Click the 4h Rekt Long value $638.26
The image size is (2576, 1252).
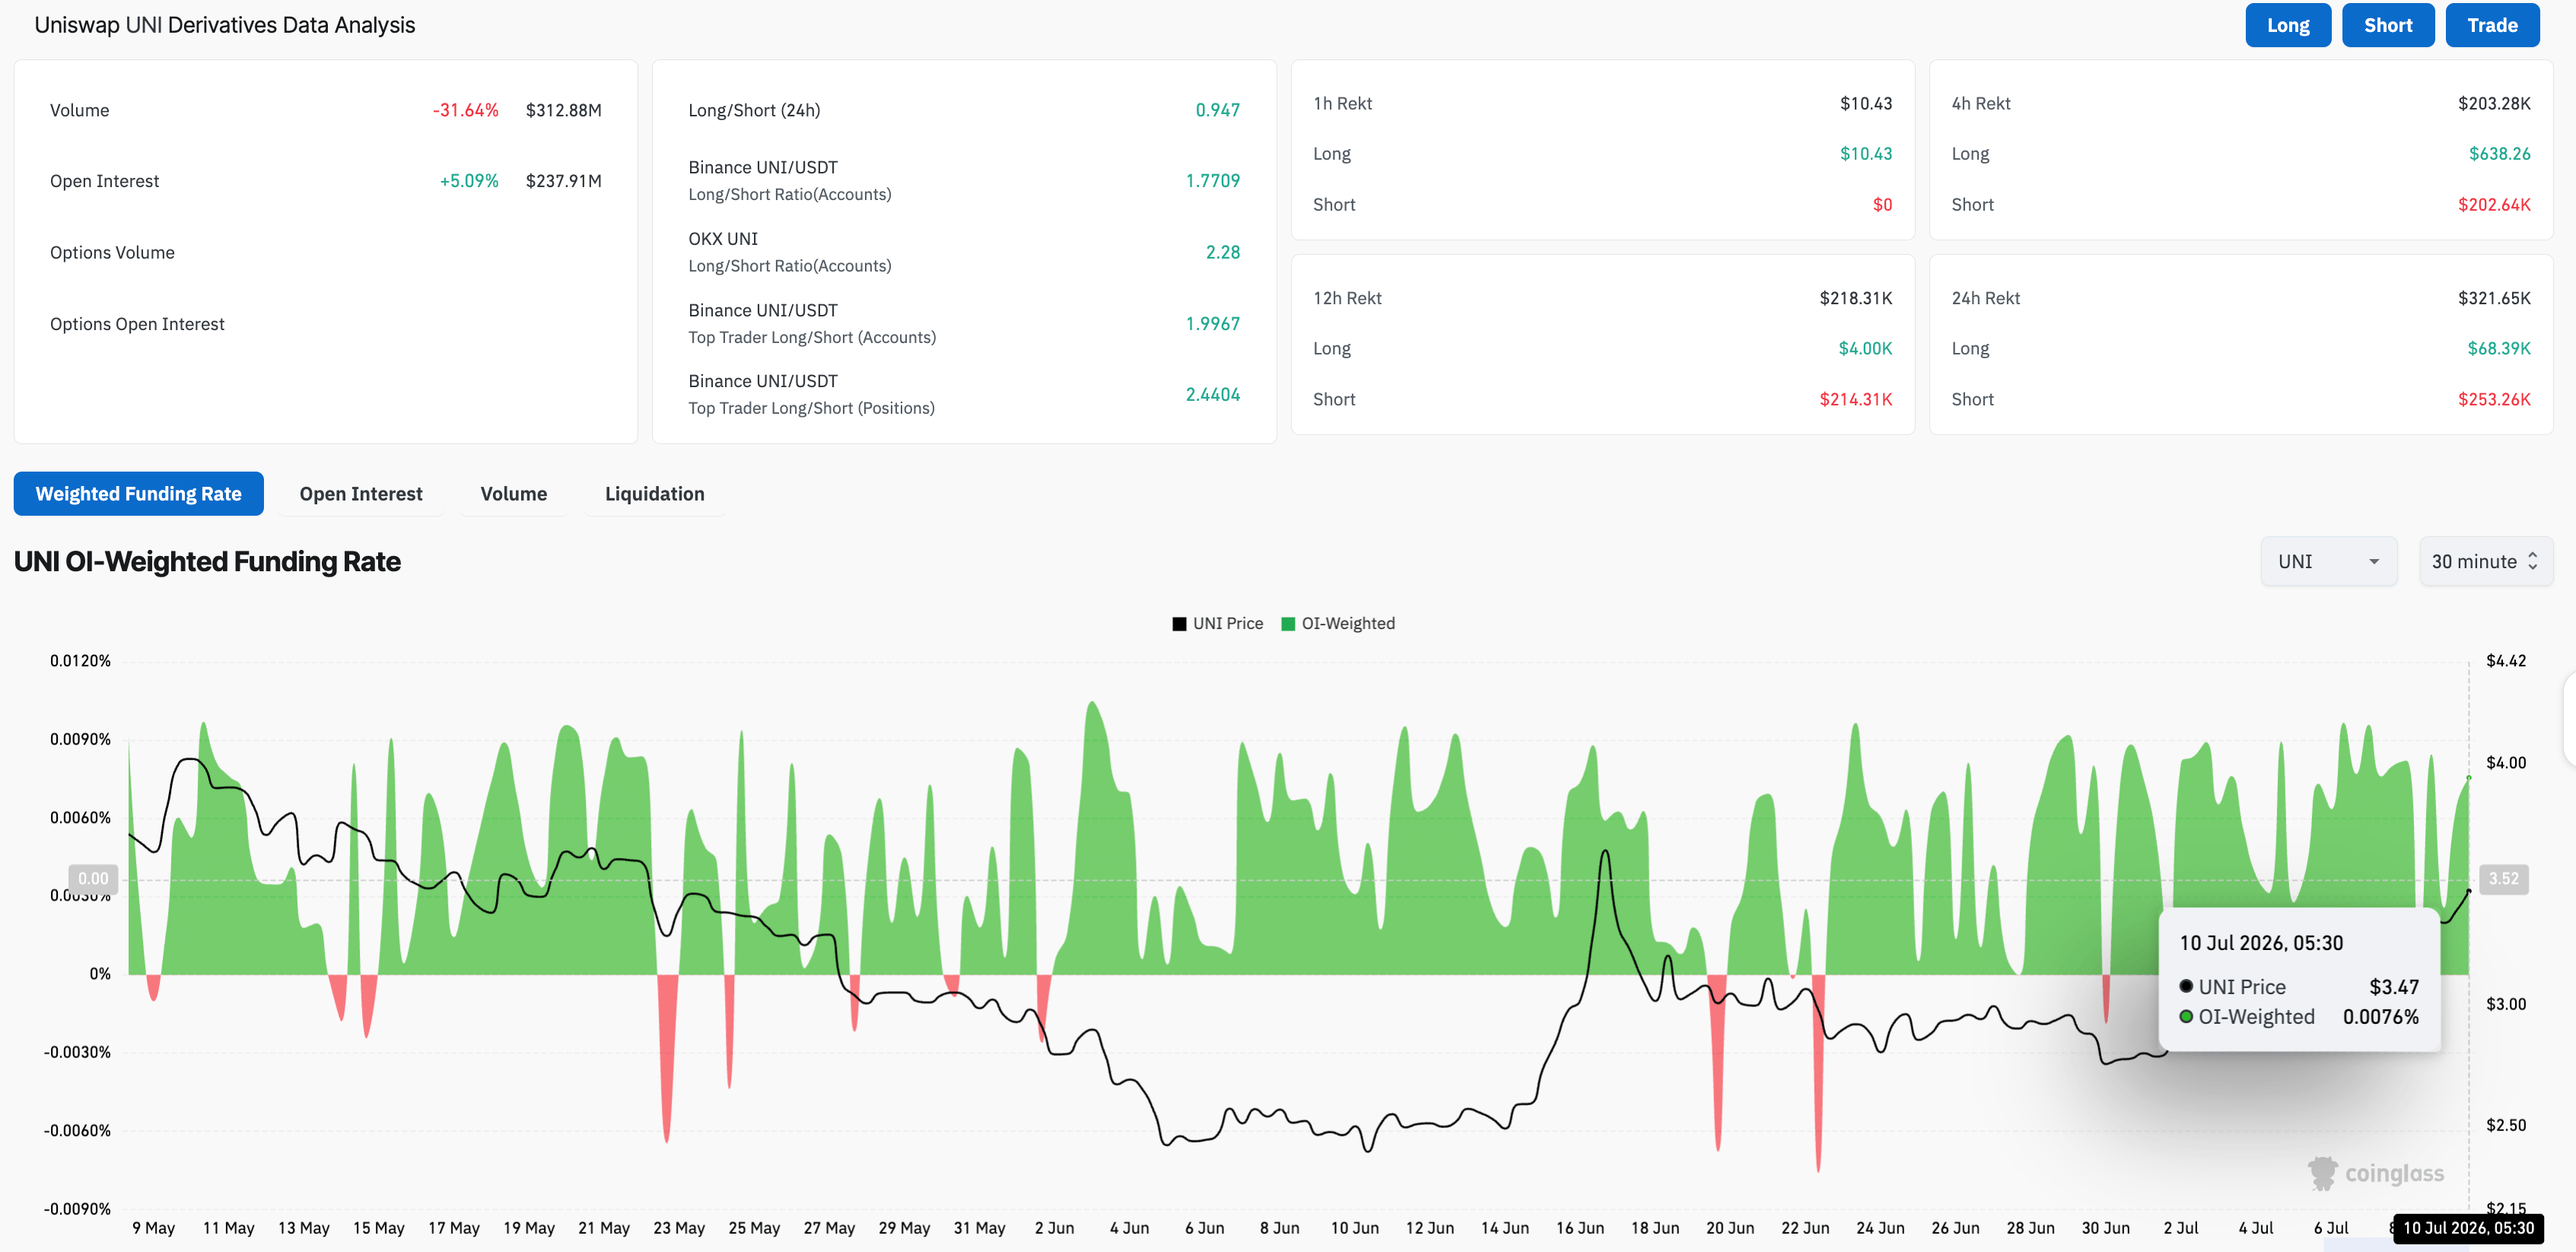[2499, 153]
